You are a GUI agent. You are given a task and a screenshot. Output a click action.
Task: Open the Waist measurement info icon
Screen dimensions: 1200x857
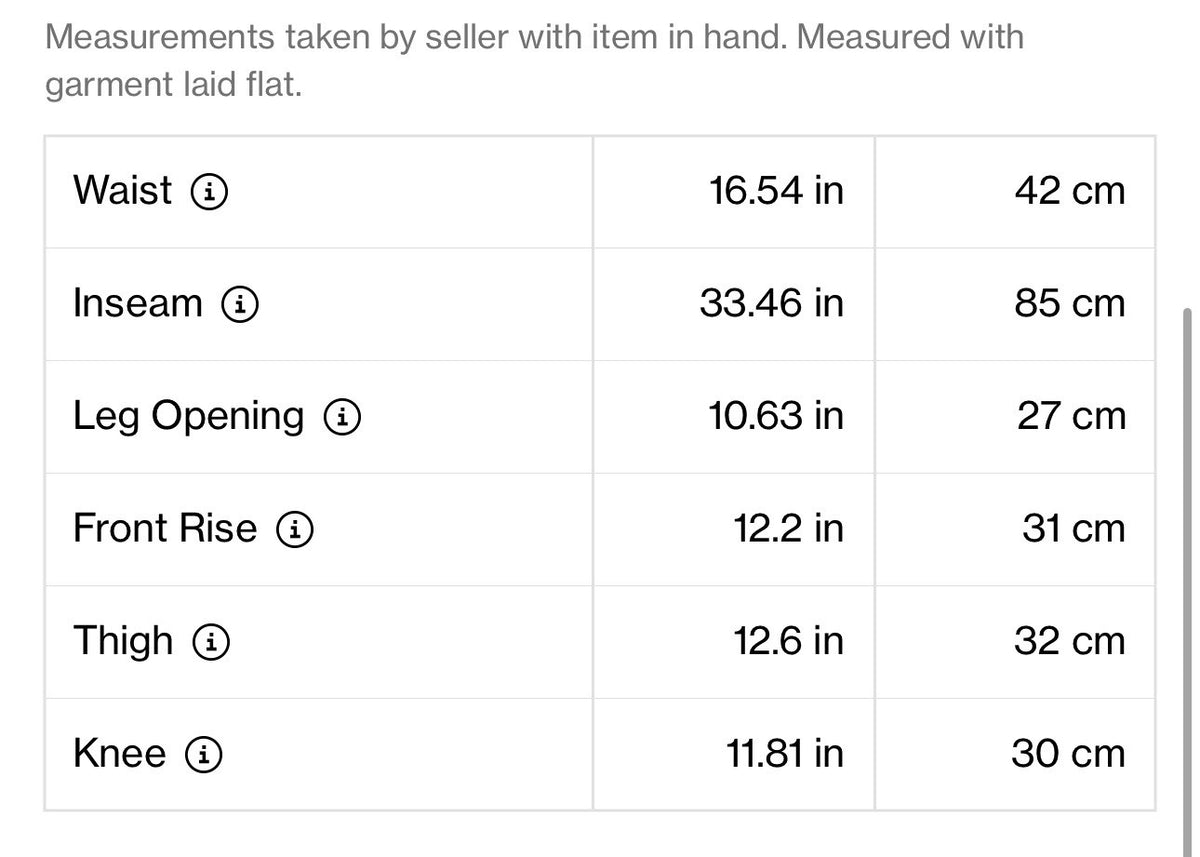click(209, 191)
